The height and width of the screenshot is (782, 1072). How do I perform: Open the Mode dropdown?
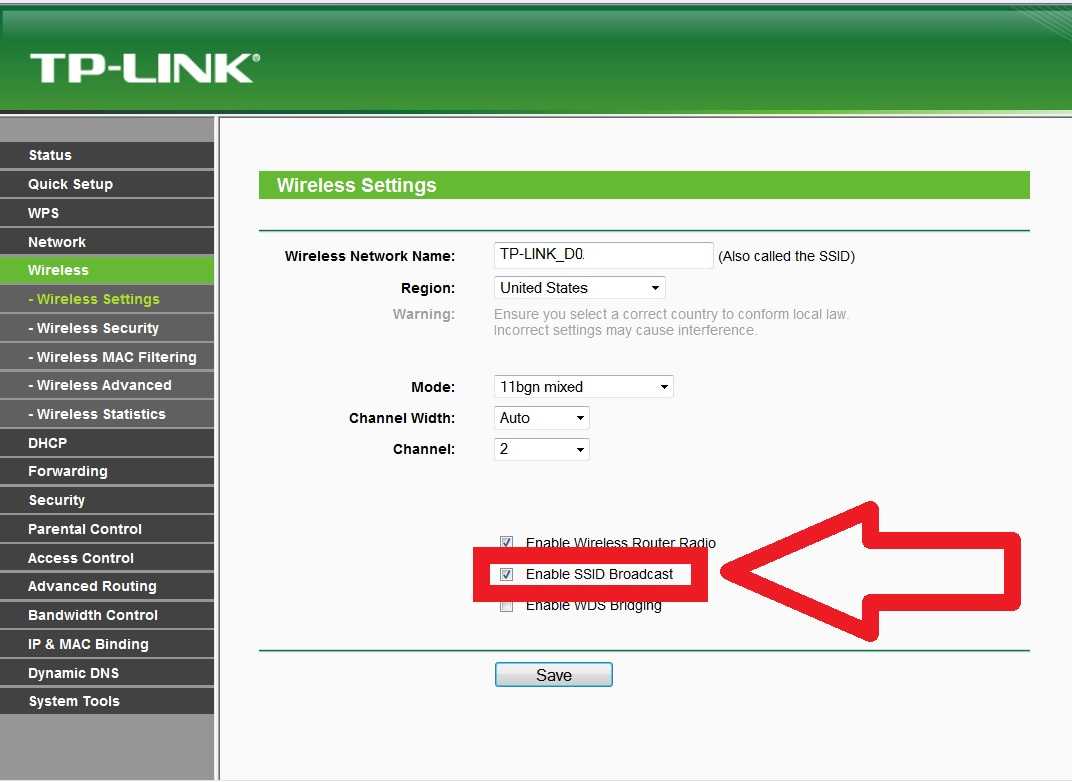583,386
